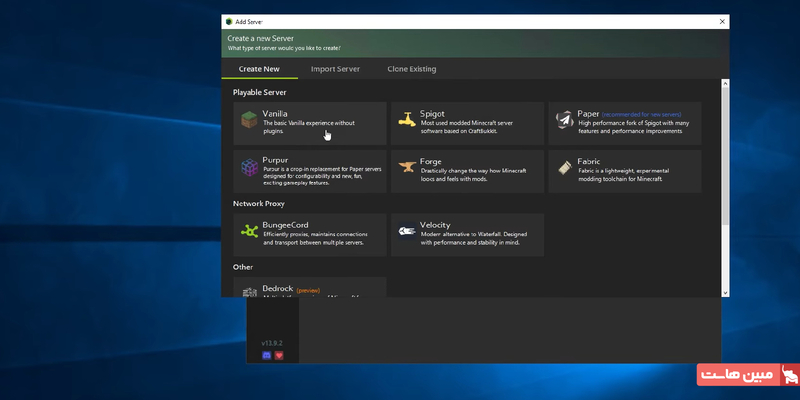Click the 'Network Proxy' heading

coord(259,204)
